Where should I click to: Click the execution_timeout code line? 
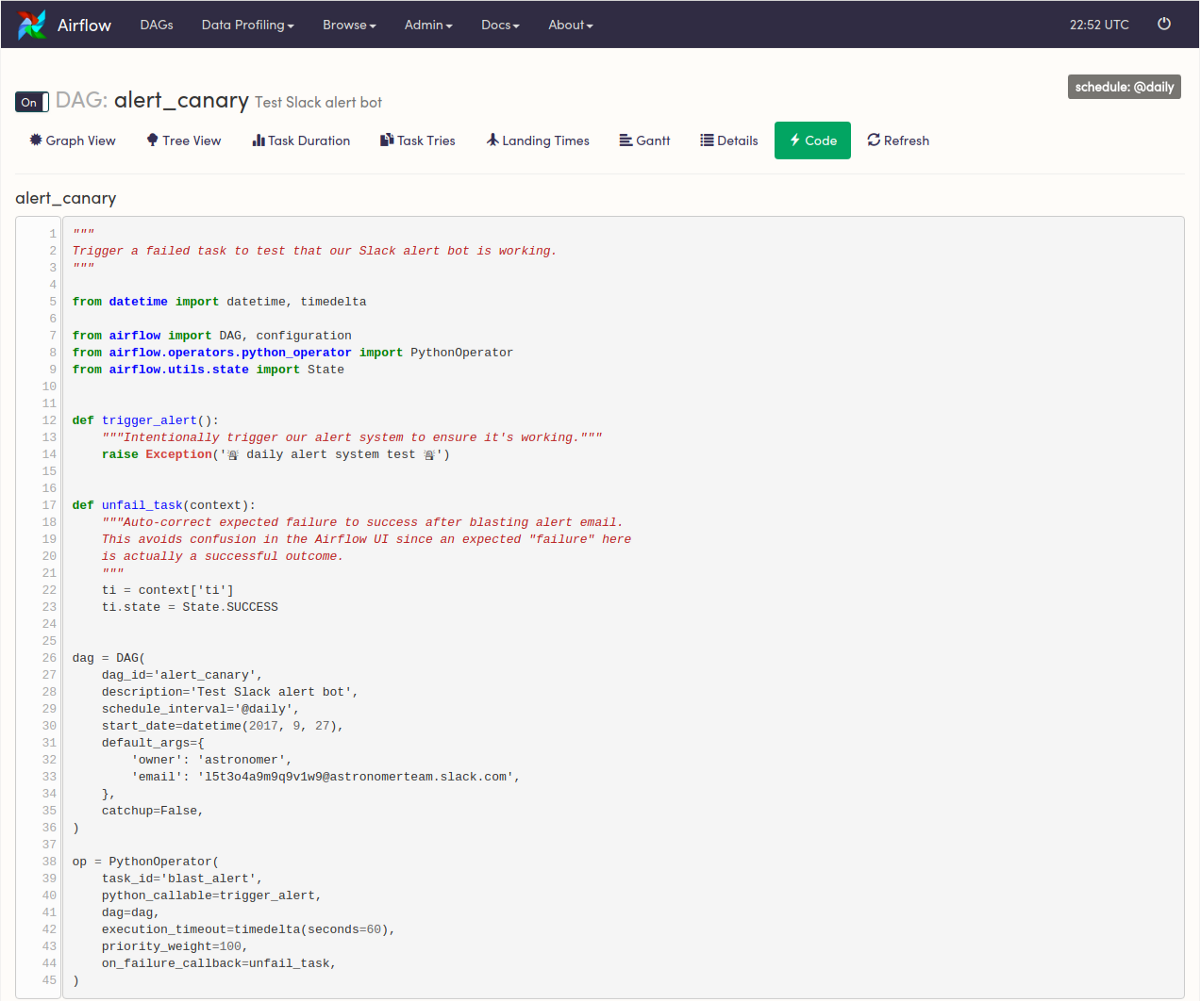pos(249,930)
